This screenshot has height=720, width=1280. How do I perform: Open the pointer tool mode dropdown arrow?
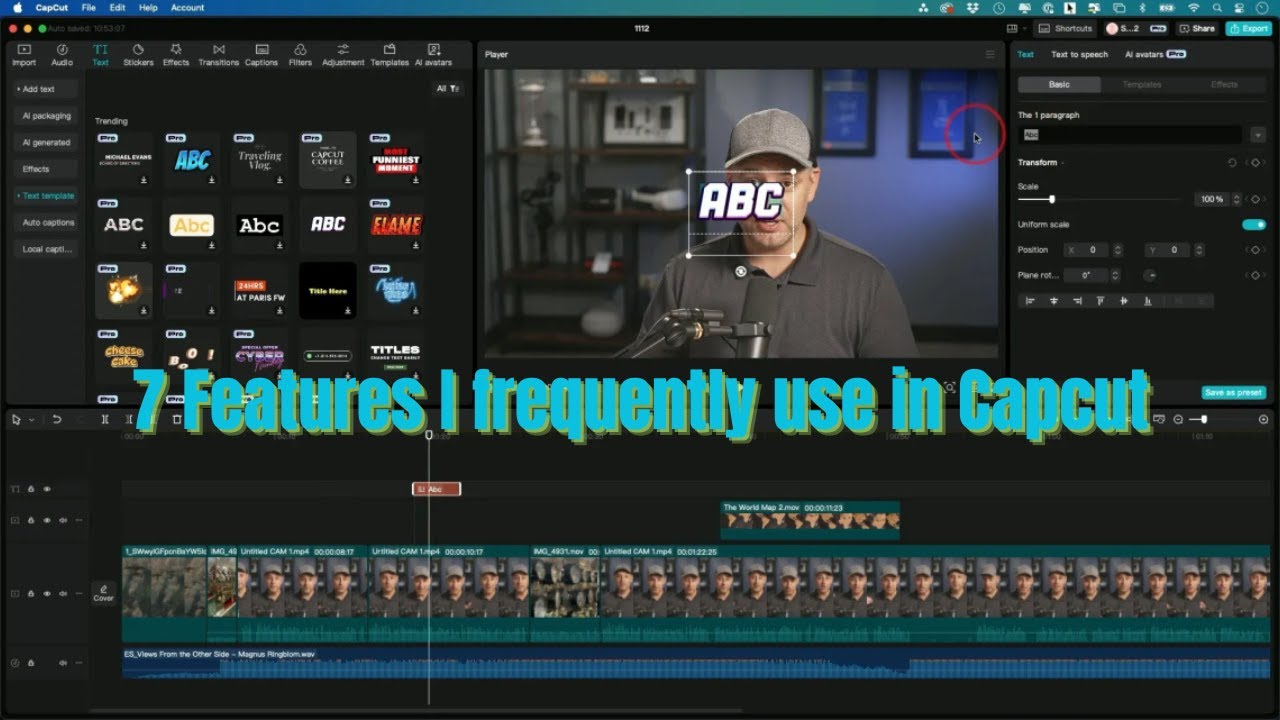[x=31, y=420]
